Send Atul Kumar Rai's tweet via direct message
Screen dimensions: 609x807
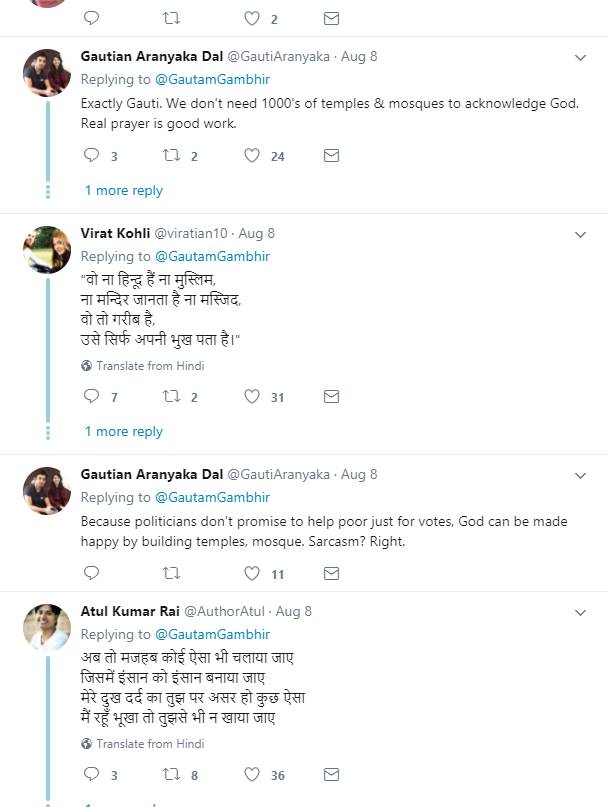point(331,775)
